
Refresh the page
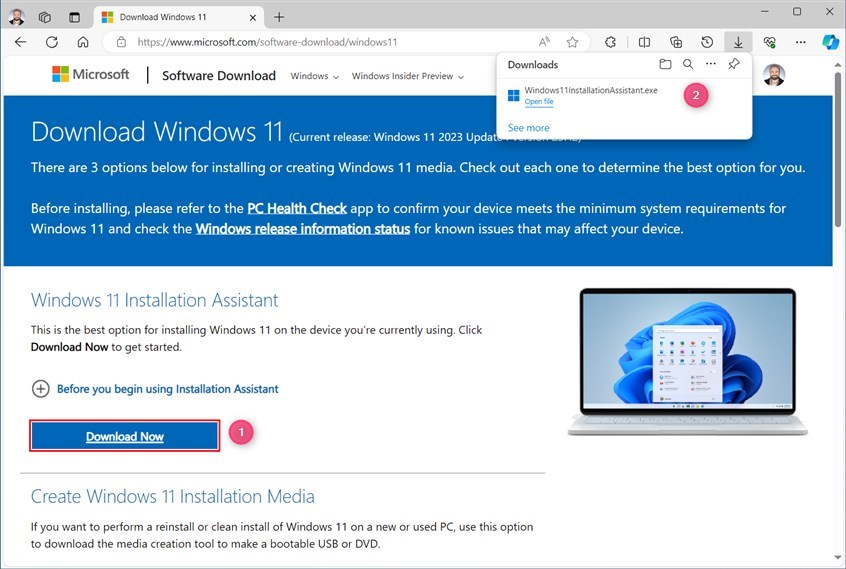pyautogui.click(x=52, y=42)
